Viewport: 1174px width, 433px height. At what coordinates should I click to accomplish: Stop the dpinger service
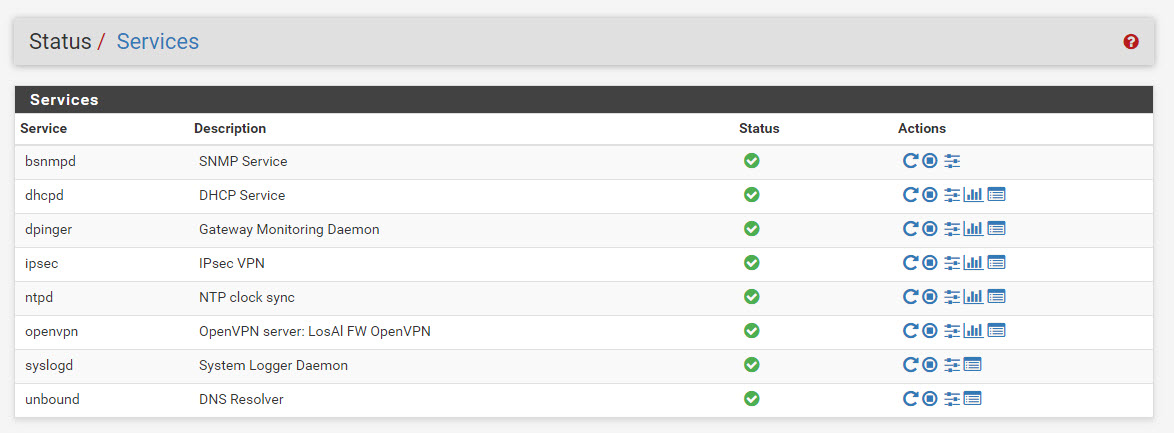930,228
